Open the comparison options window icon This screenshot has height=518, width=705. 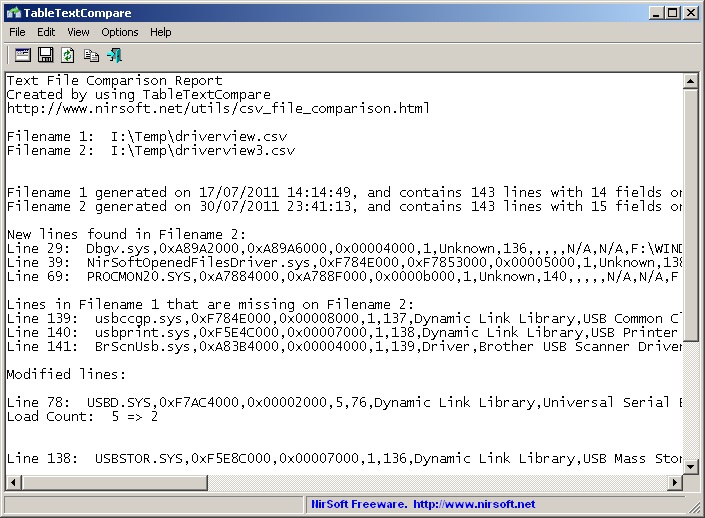coord(21,55)
